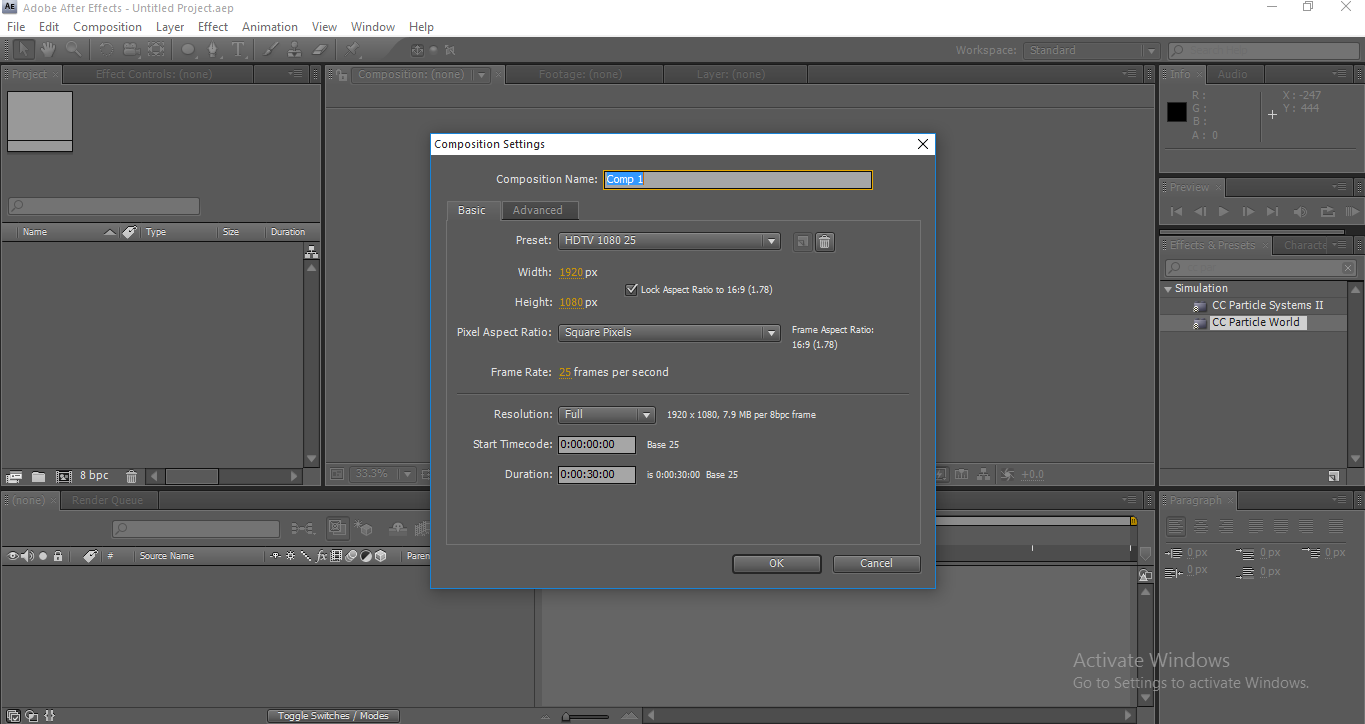Click OK to confirm composition settings
The image size is (1365, 724).
tap(776, 563)
